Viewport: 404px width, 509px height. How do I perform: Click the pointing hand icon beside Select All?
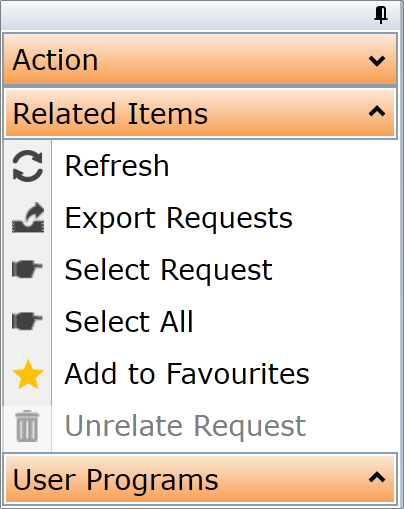pyautogui.click(x=27, y=321)
